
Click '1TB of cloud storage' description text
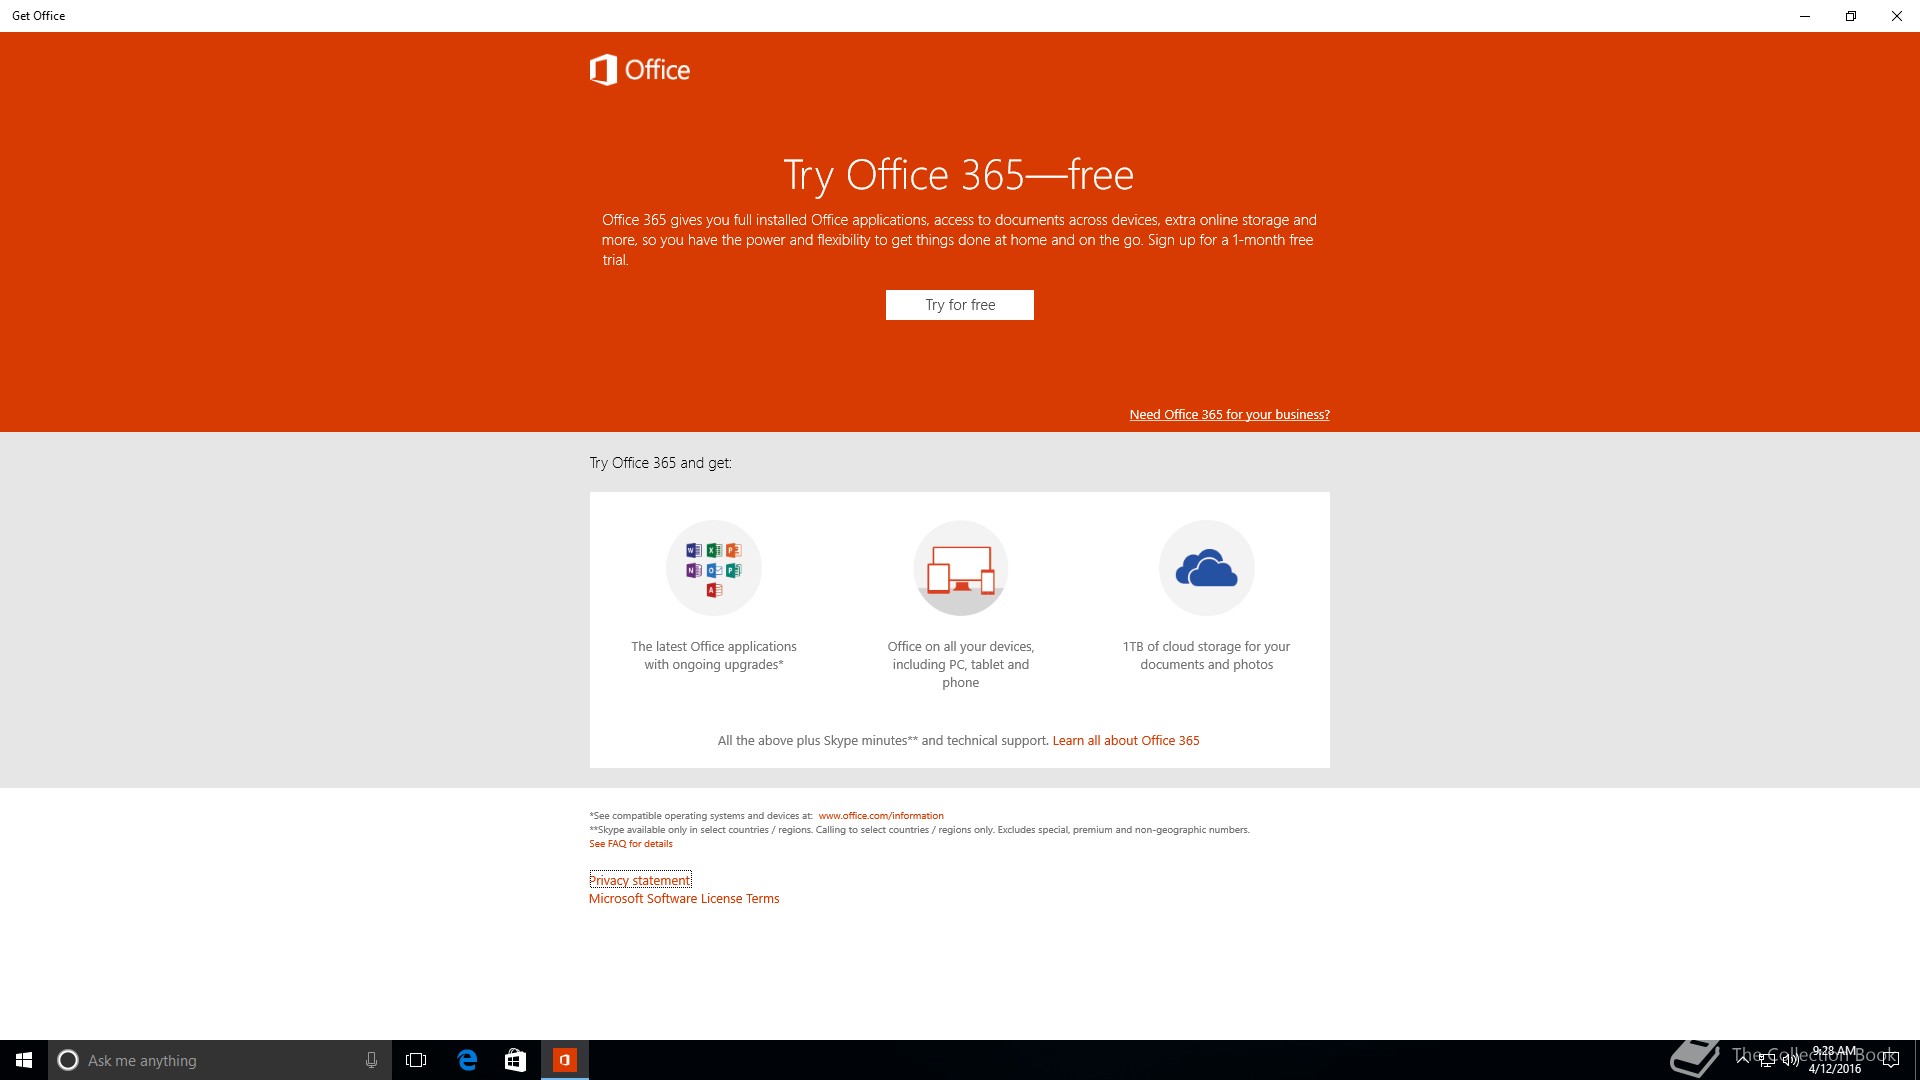tap(1207, 656)
